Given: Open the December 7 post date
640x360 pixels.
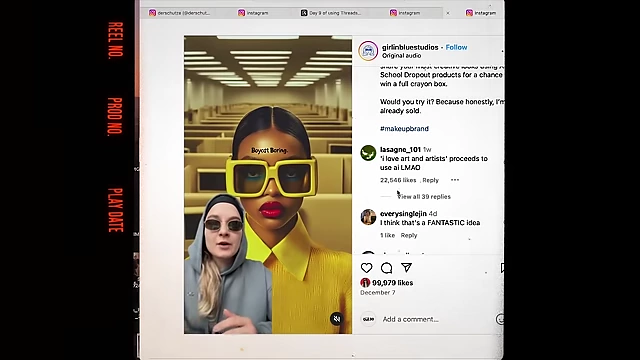Looking at the screenshot, I should click(x=378, y=292).
